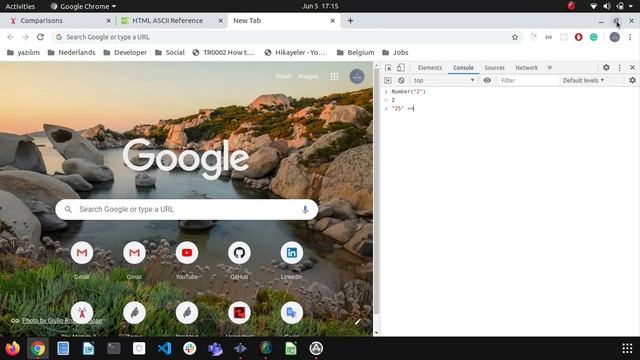Open the Terminal from the dock
Screen dimensions: 640x360
[x=113, y=349]
